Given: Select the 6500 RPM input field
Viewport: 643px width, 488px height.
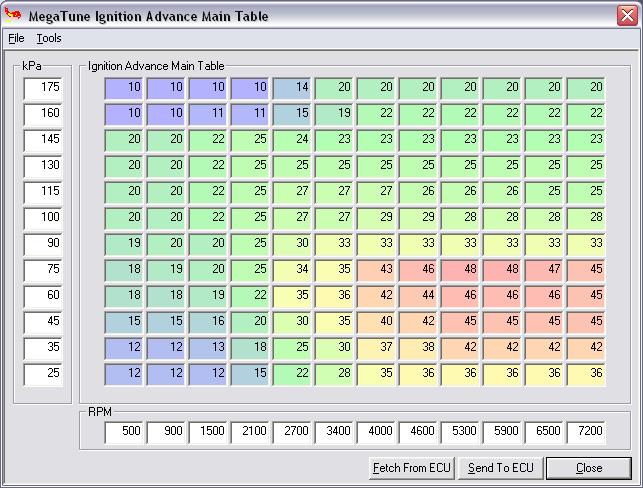Looking at the screenshot, I should click(x=544, y=432).
